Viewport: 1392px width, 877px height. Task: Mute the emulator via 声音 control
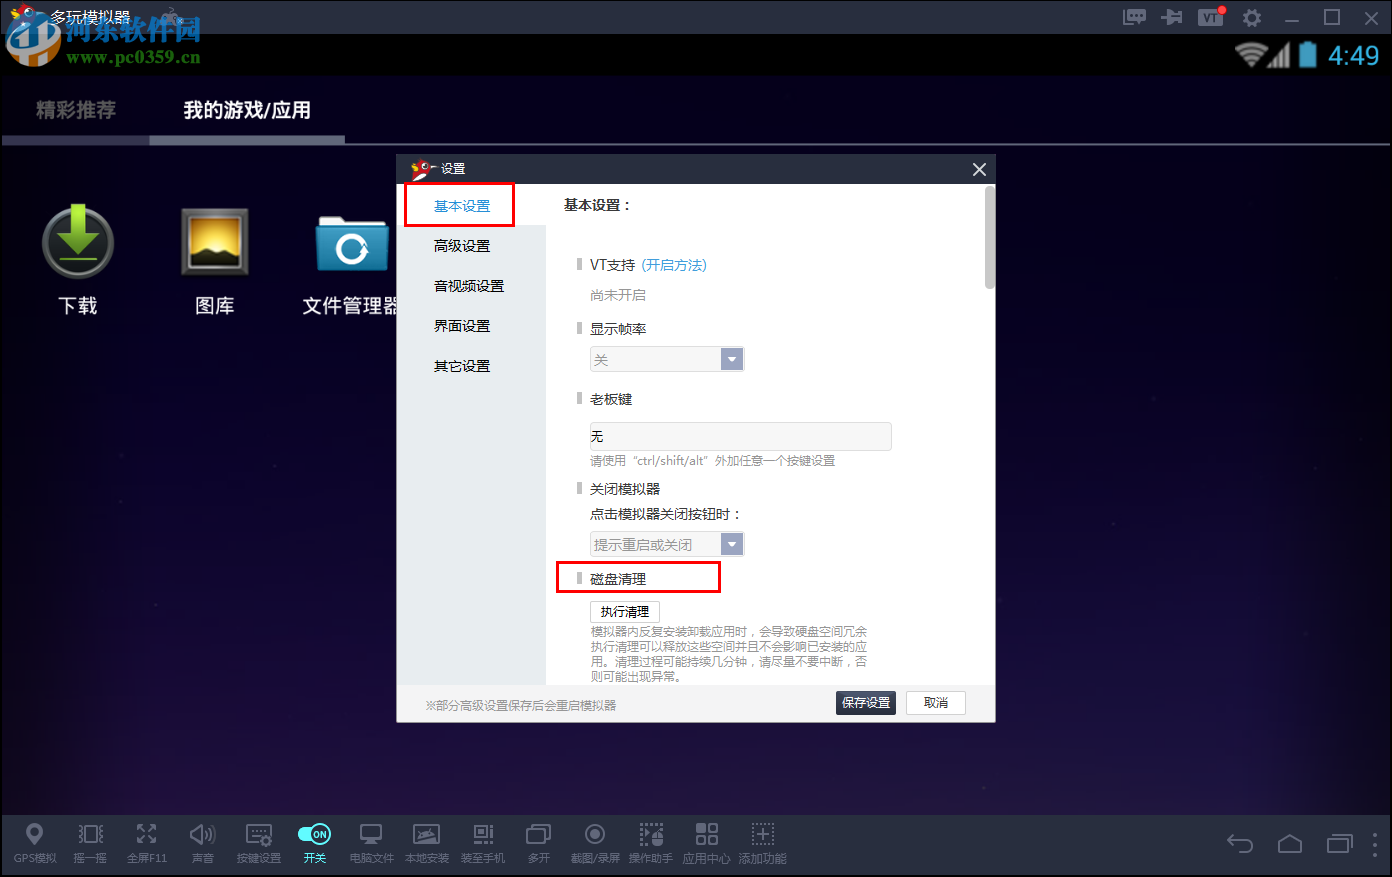203,843
